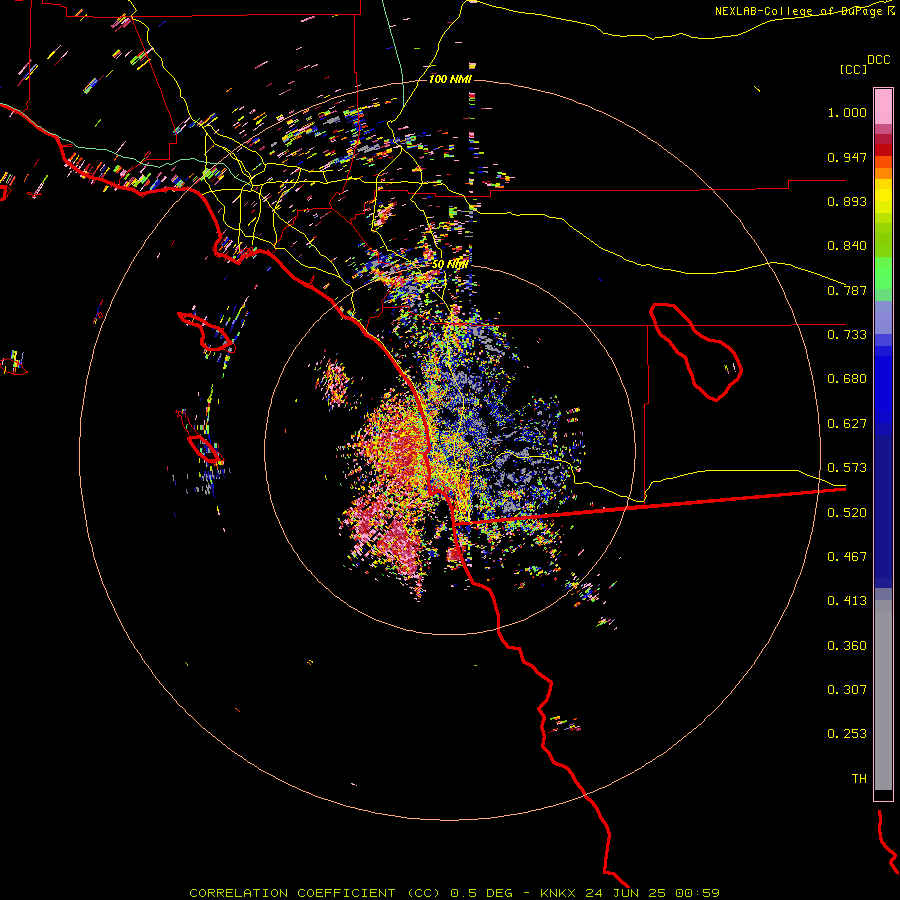Click the Salton Sea outline on the map
The width and height of the screenshot is (900, 900).
695,351
